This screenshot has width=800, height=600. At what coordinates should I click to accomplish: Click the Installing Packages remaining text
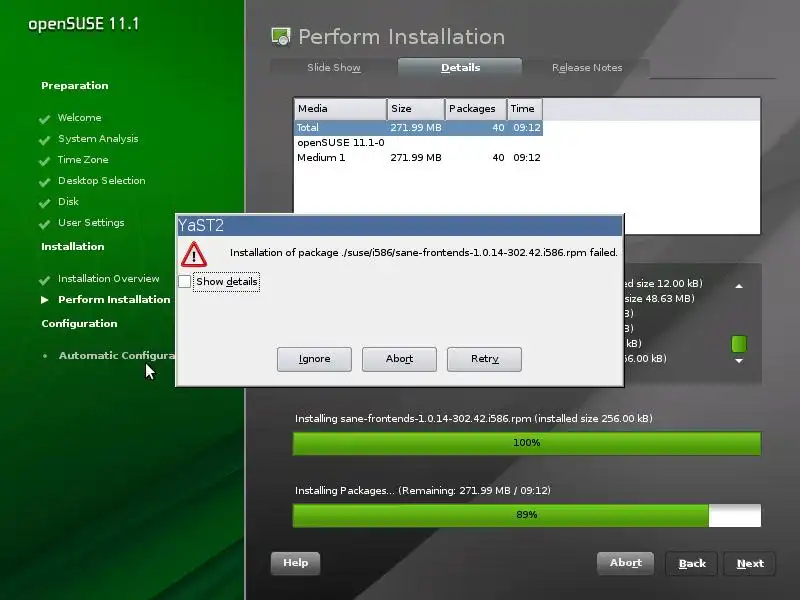[x=423, y=491]
